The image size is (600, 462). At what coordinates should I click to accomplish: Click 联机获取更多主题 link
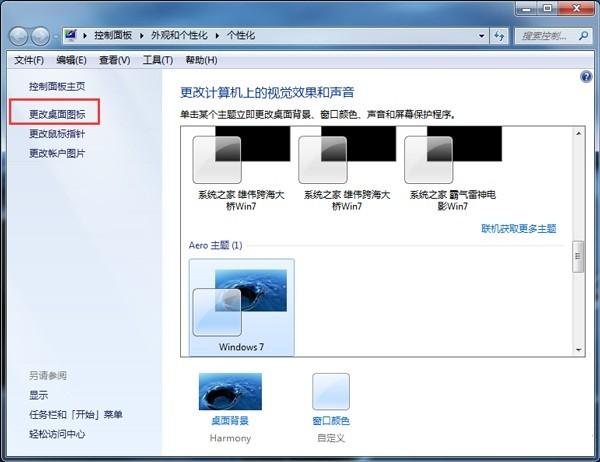coord(518,229)
